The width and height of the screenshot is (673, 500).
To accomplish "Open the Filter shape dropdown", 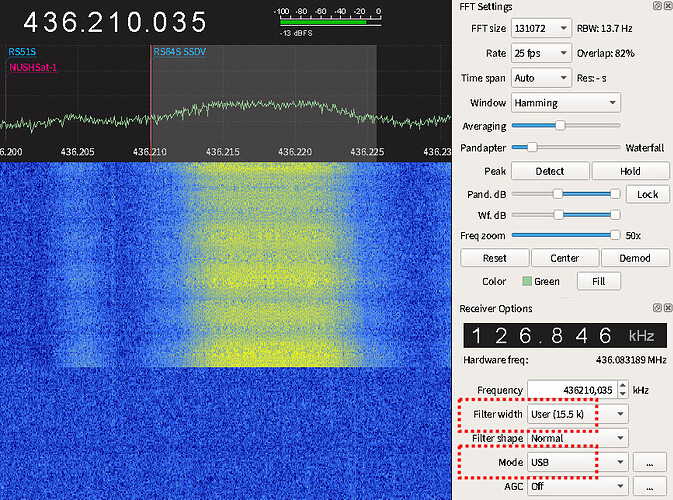I will click(578, 438).
